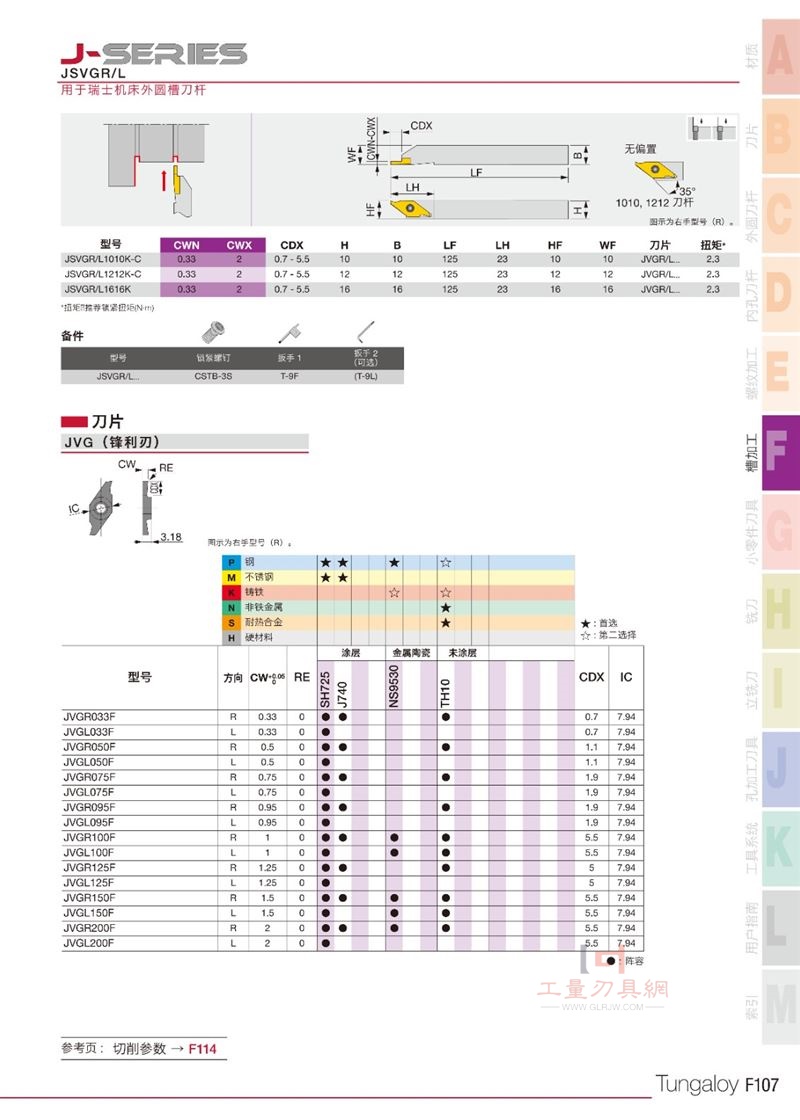Click the small tool orientation icon at top right
The width and height of the screenshot is (800, 1120).
click(x=712, y=129)
